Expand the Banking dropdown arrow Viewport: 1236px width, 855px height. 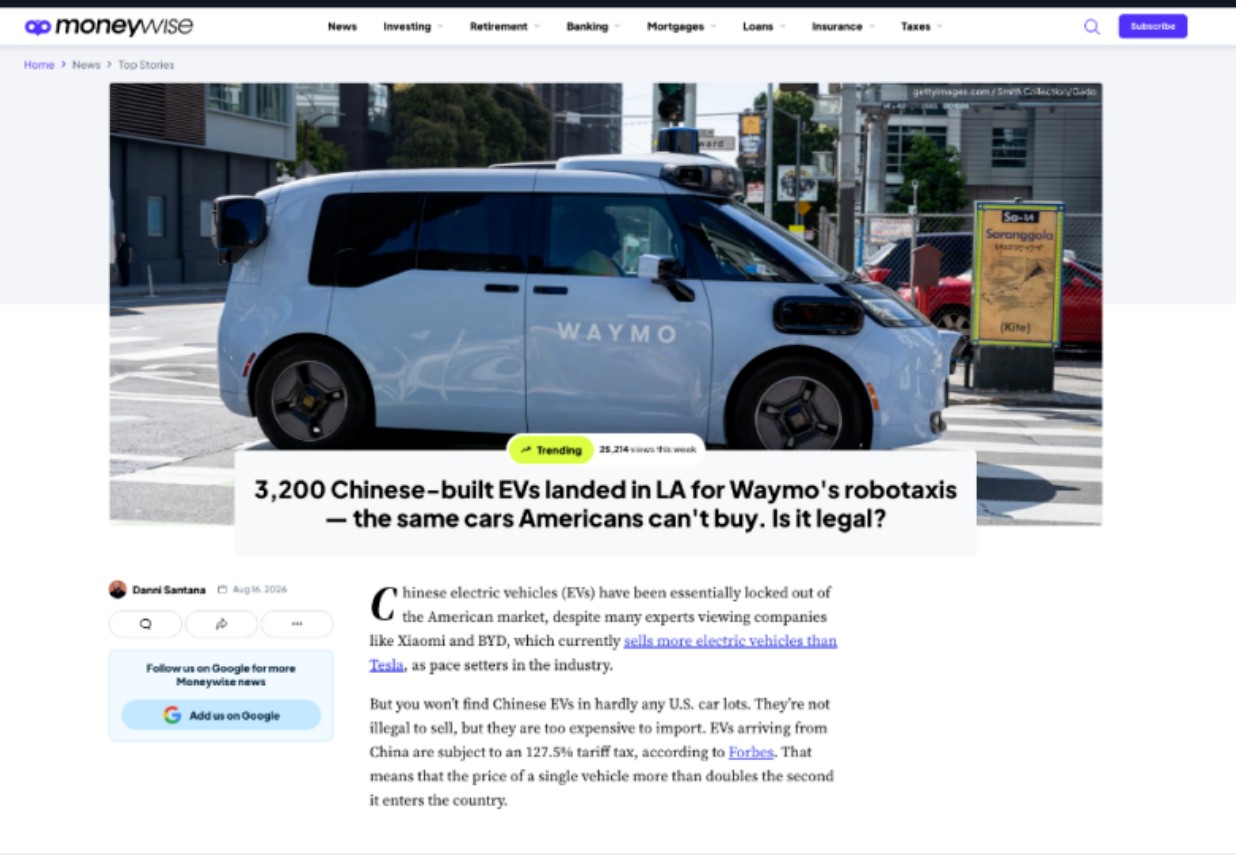click(617, 27)
